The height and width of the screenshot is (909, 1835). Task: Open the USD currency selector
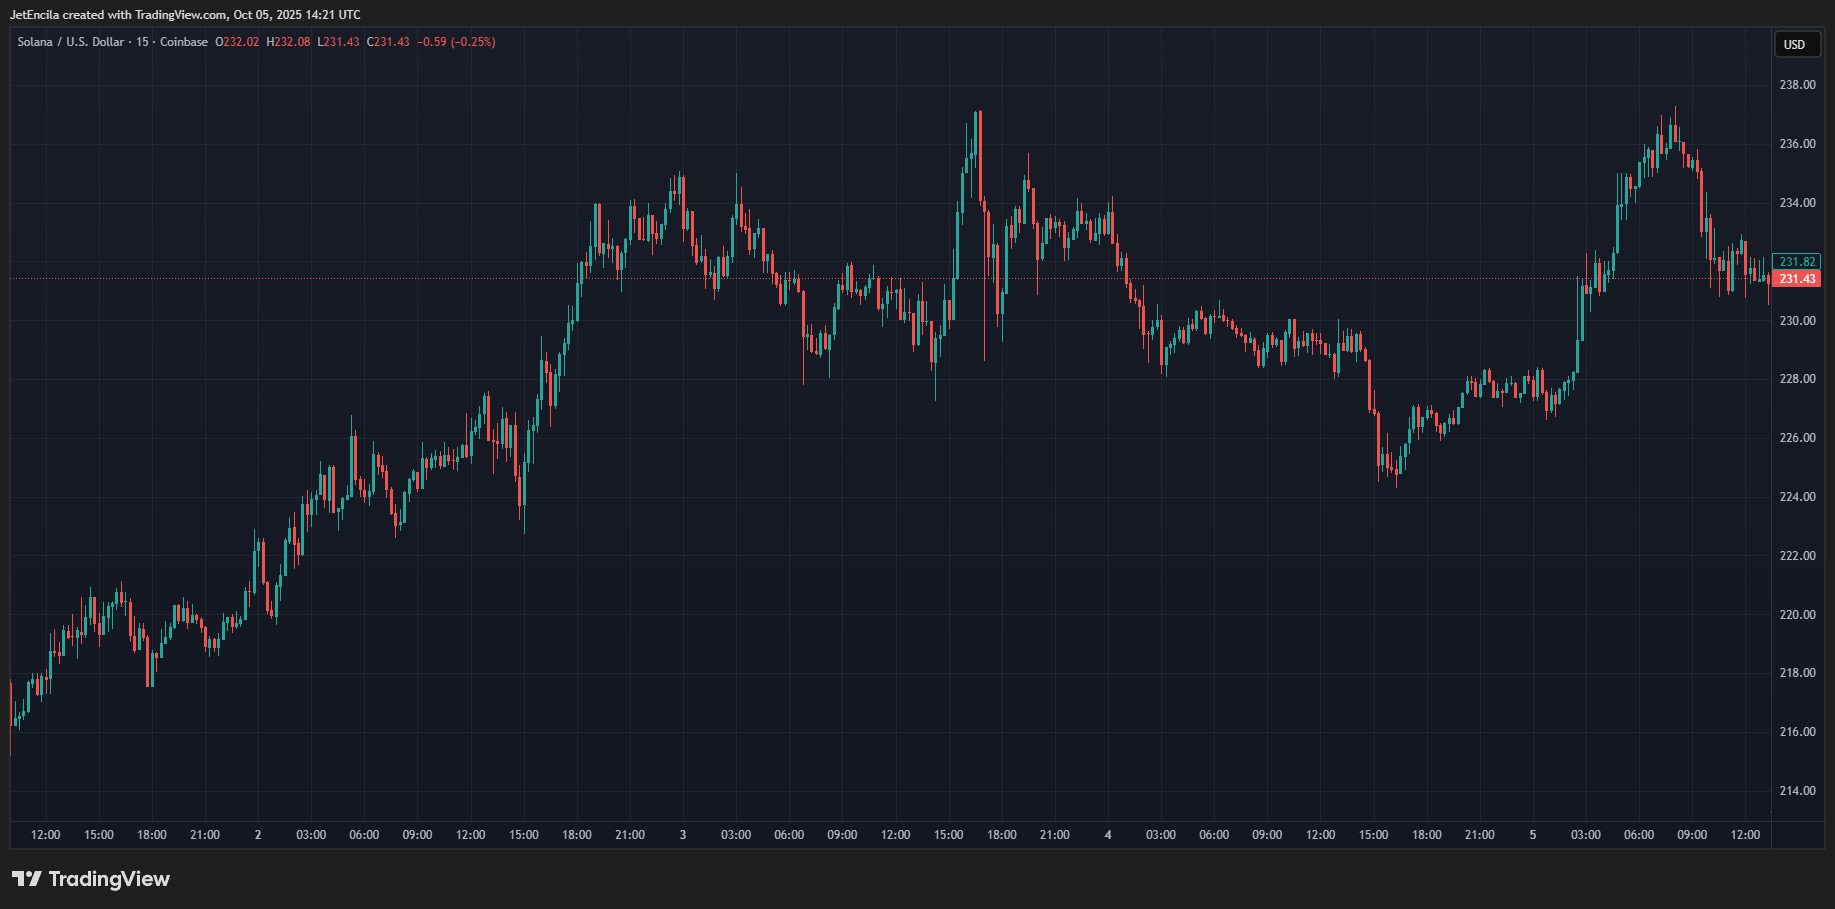1795,44
